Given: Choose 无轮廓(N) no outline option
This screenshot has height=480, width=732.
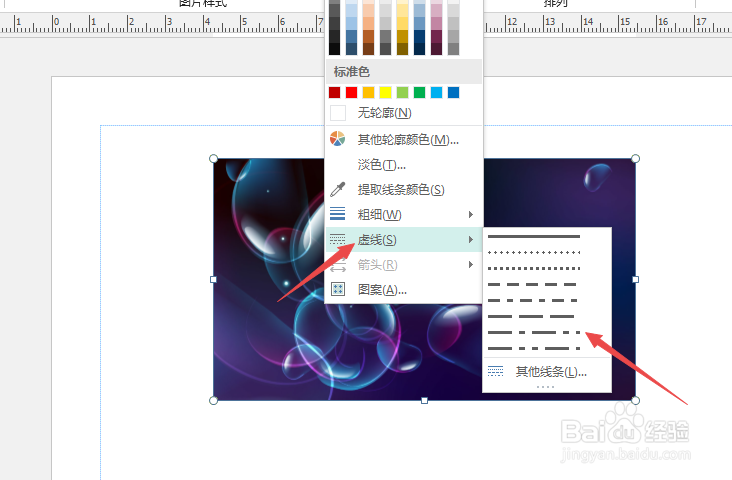Looking at the screenshot, I should tap(404, 113).
